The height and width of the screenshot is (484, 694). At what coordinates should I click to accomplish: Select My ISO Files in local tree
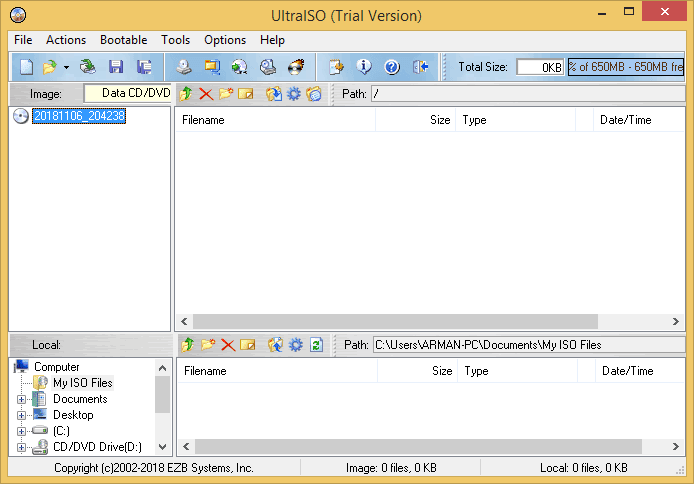(83, 383)
